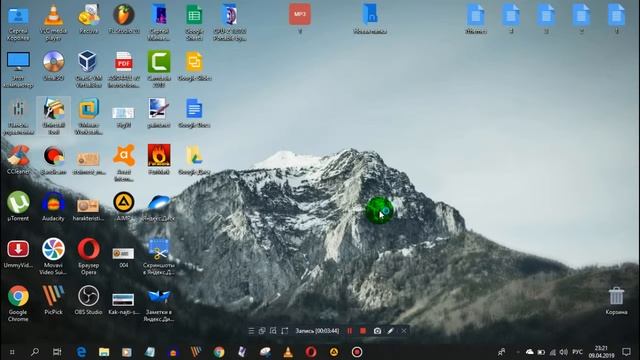This screenshot has width=640, height=360.
Task: Launch CCleaner from the desktop
Action: (18, 160)
